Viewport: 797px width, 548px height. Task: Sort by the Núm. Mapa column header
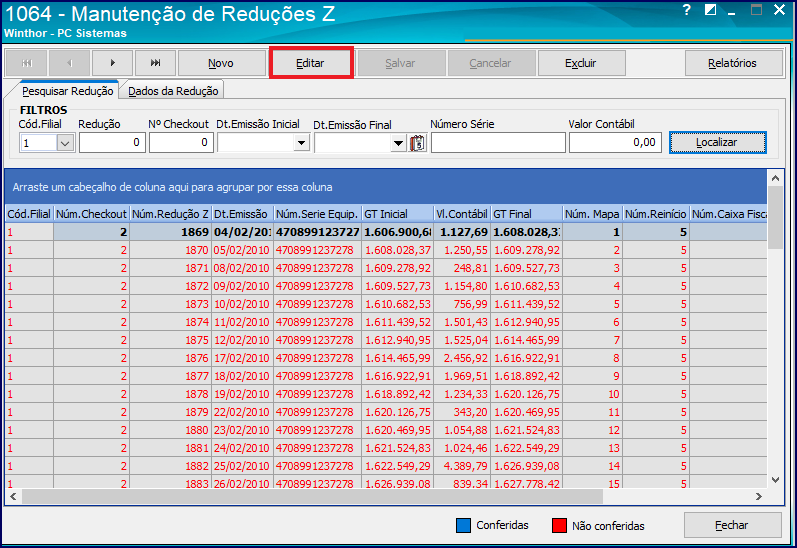pyautogui.click(x=593, y=214)
